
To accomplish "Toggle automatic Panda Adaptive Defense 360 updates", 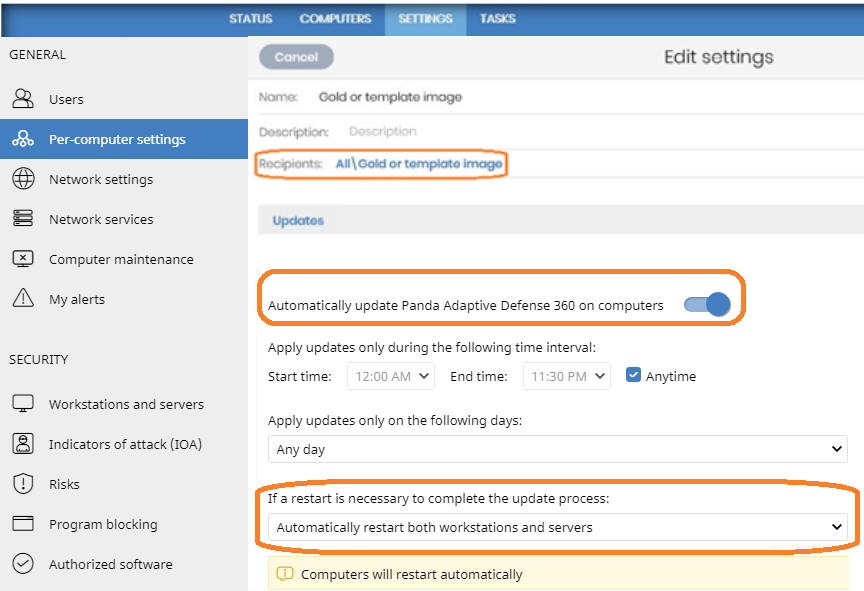I will 707,305.
